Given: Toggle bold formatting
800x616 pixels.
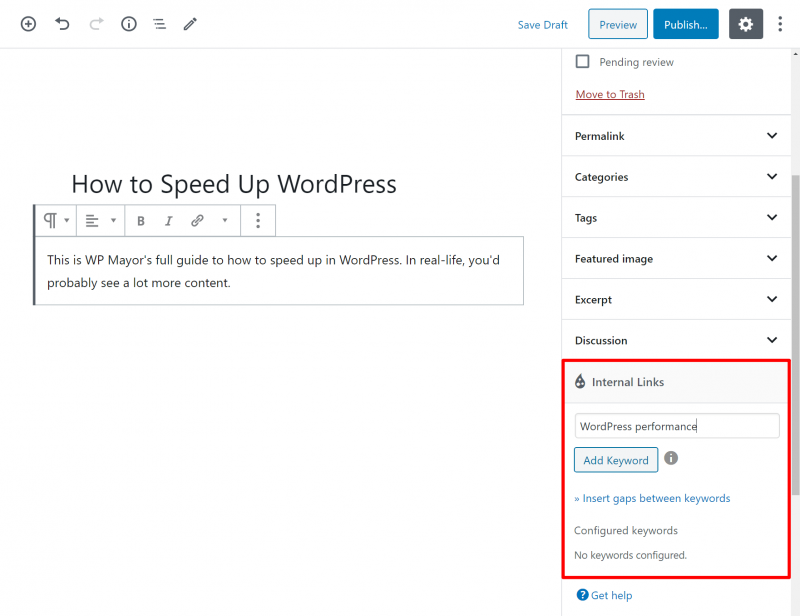Looking at the screenshot, I should click(141, 220).
